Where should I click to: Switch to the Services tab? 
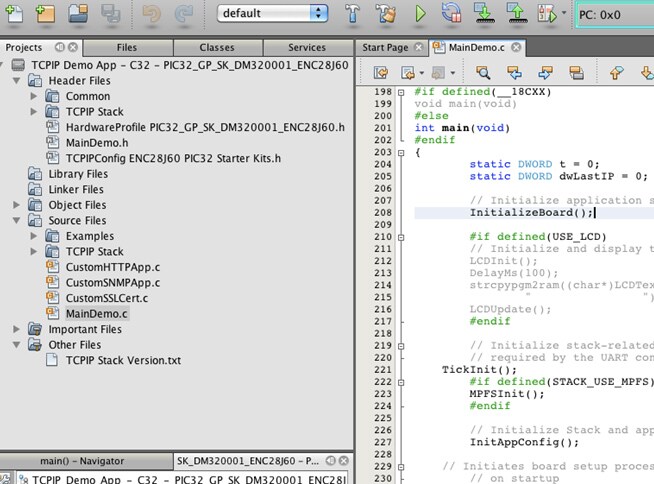coord(307,48)
